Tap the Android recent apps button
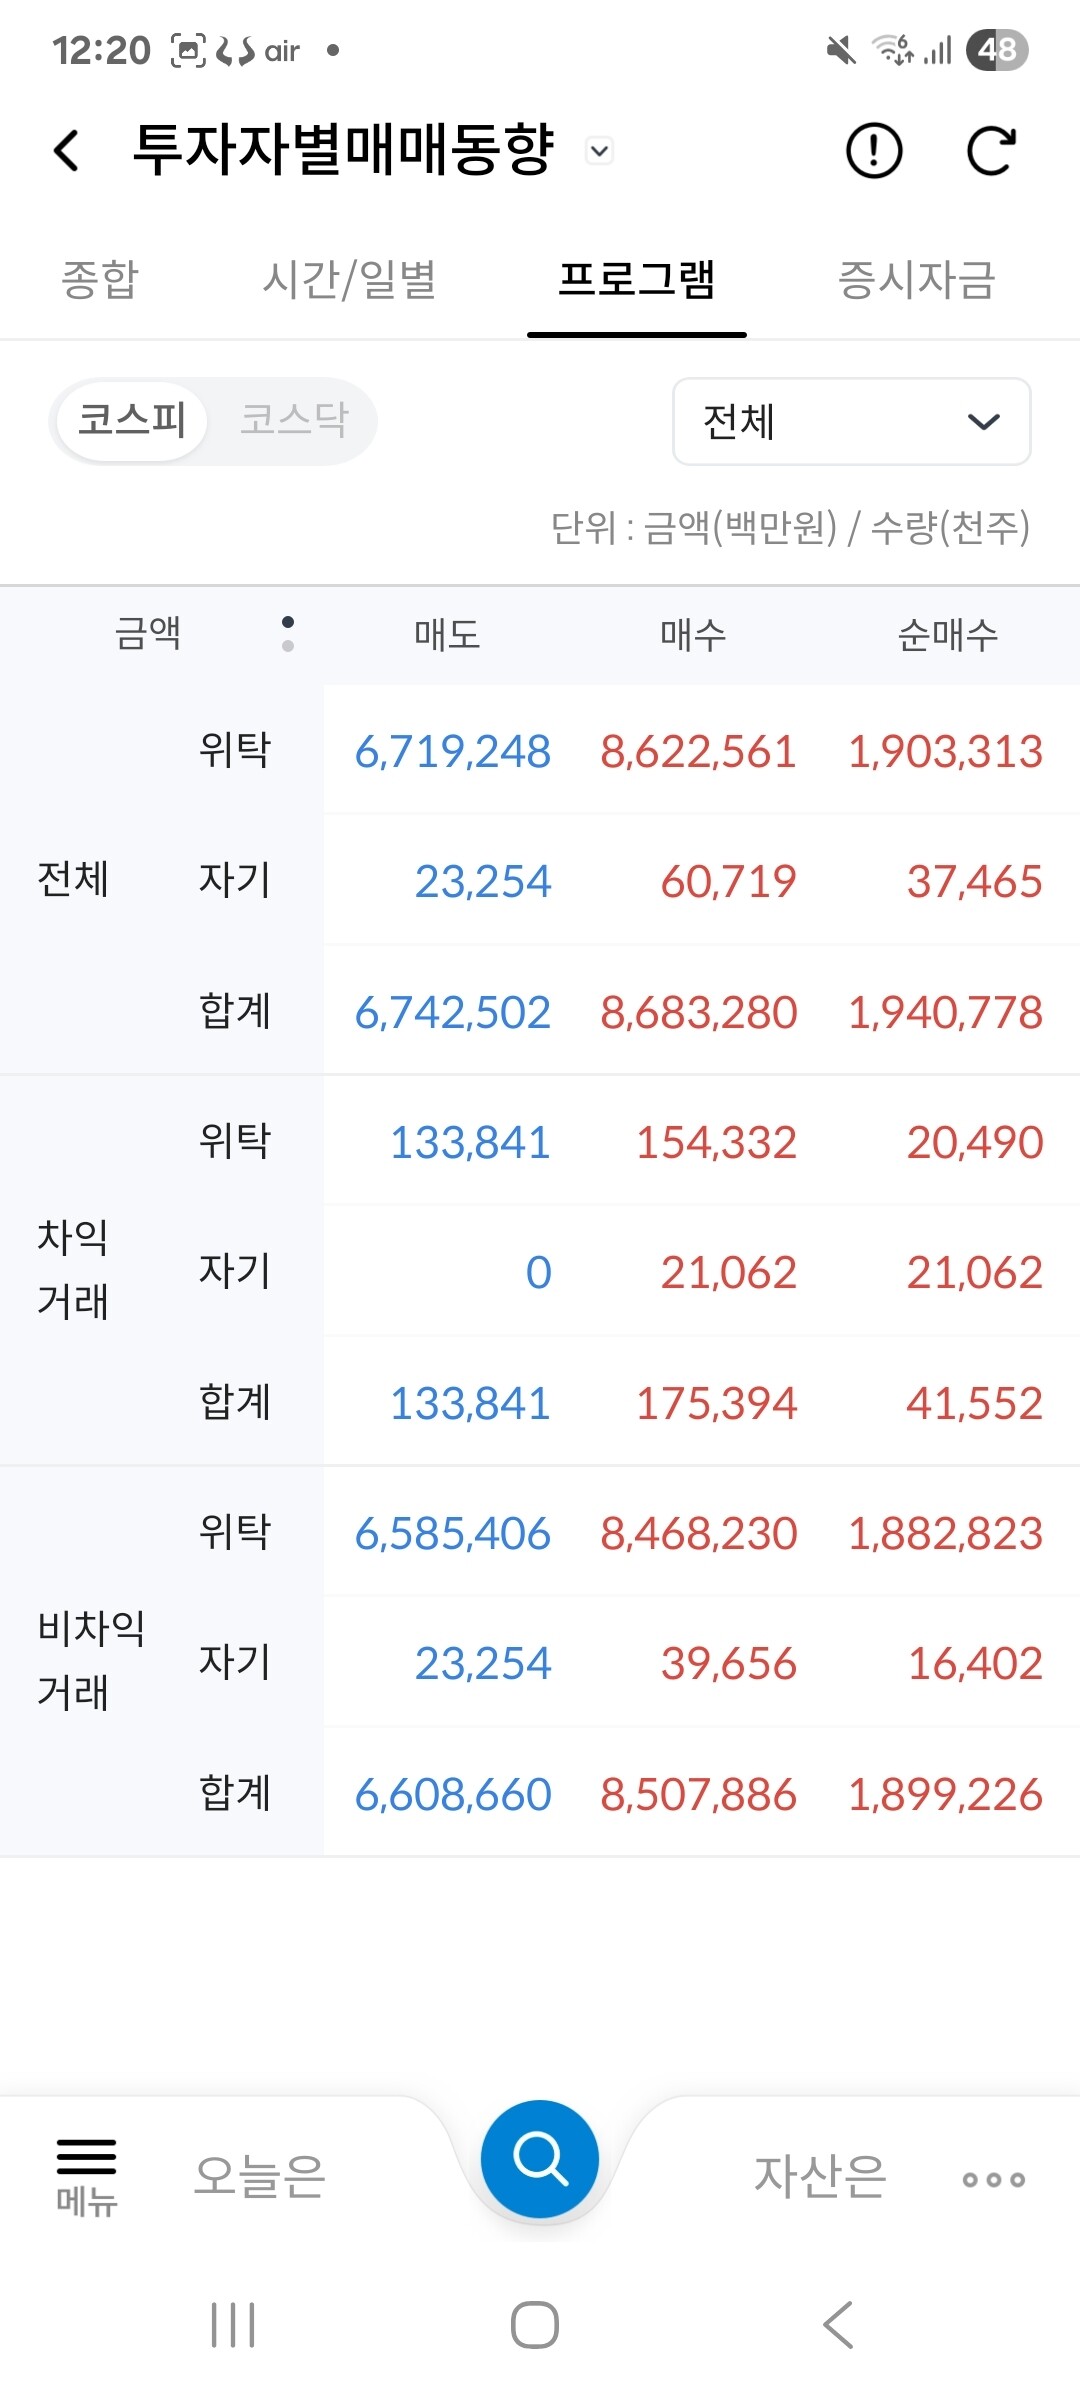This screenshot has height=2400, width=1080. point(233,2324)
